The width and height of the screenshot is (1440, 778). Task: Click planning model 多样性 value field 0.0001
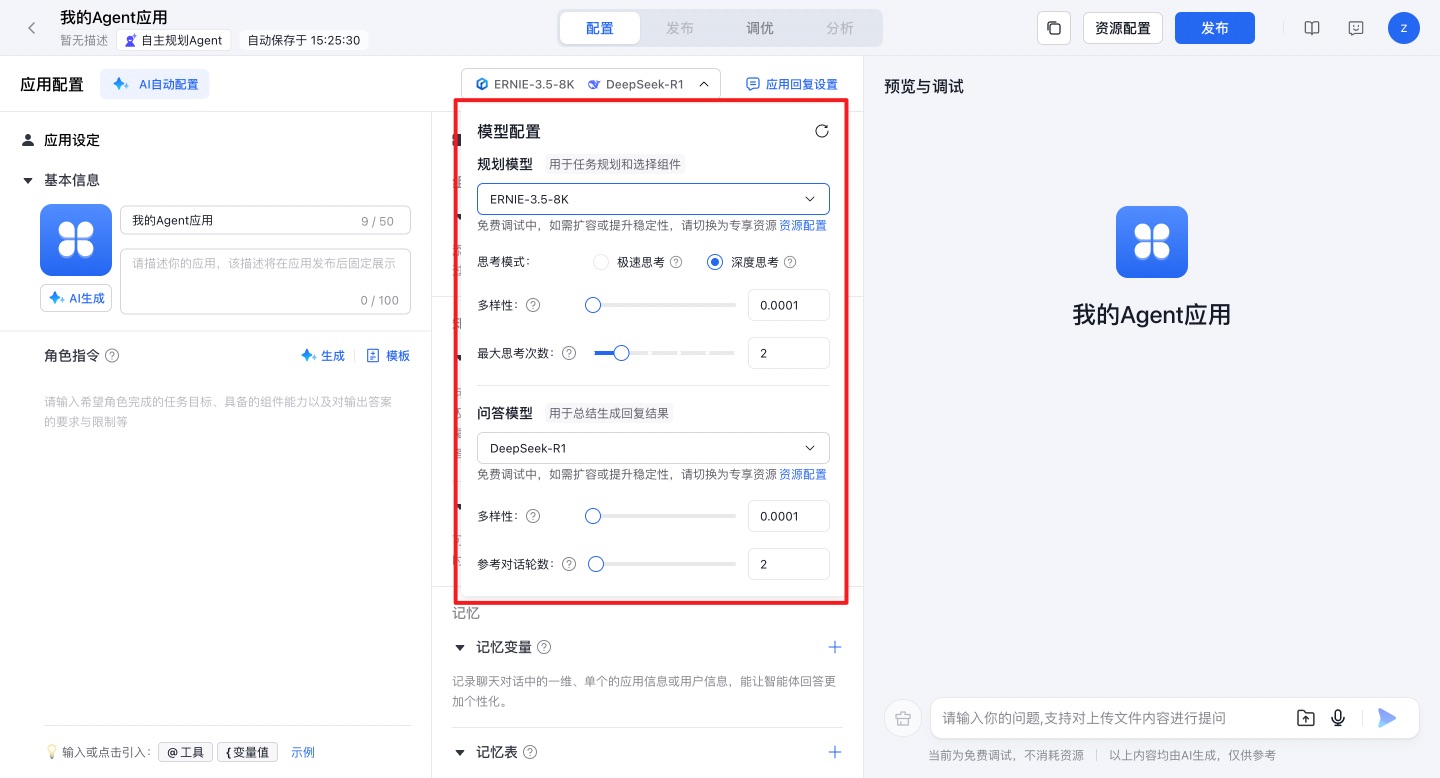789,305
